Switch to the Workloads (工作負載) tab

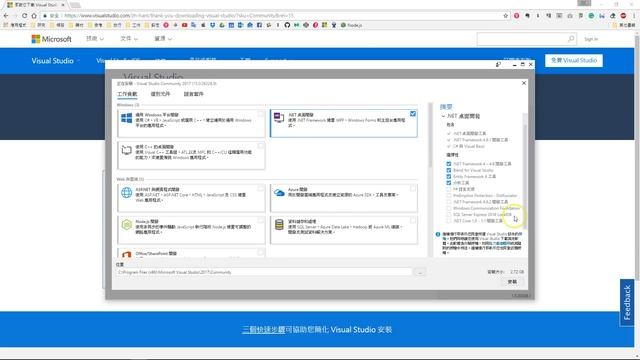127,94
